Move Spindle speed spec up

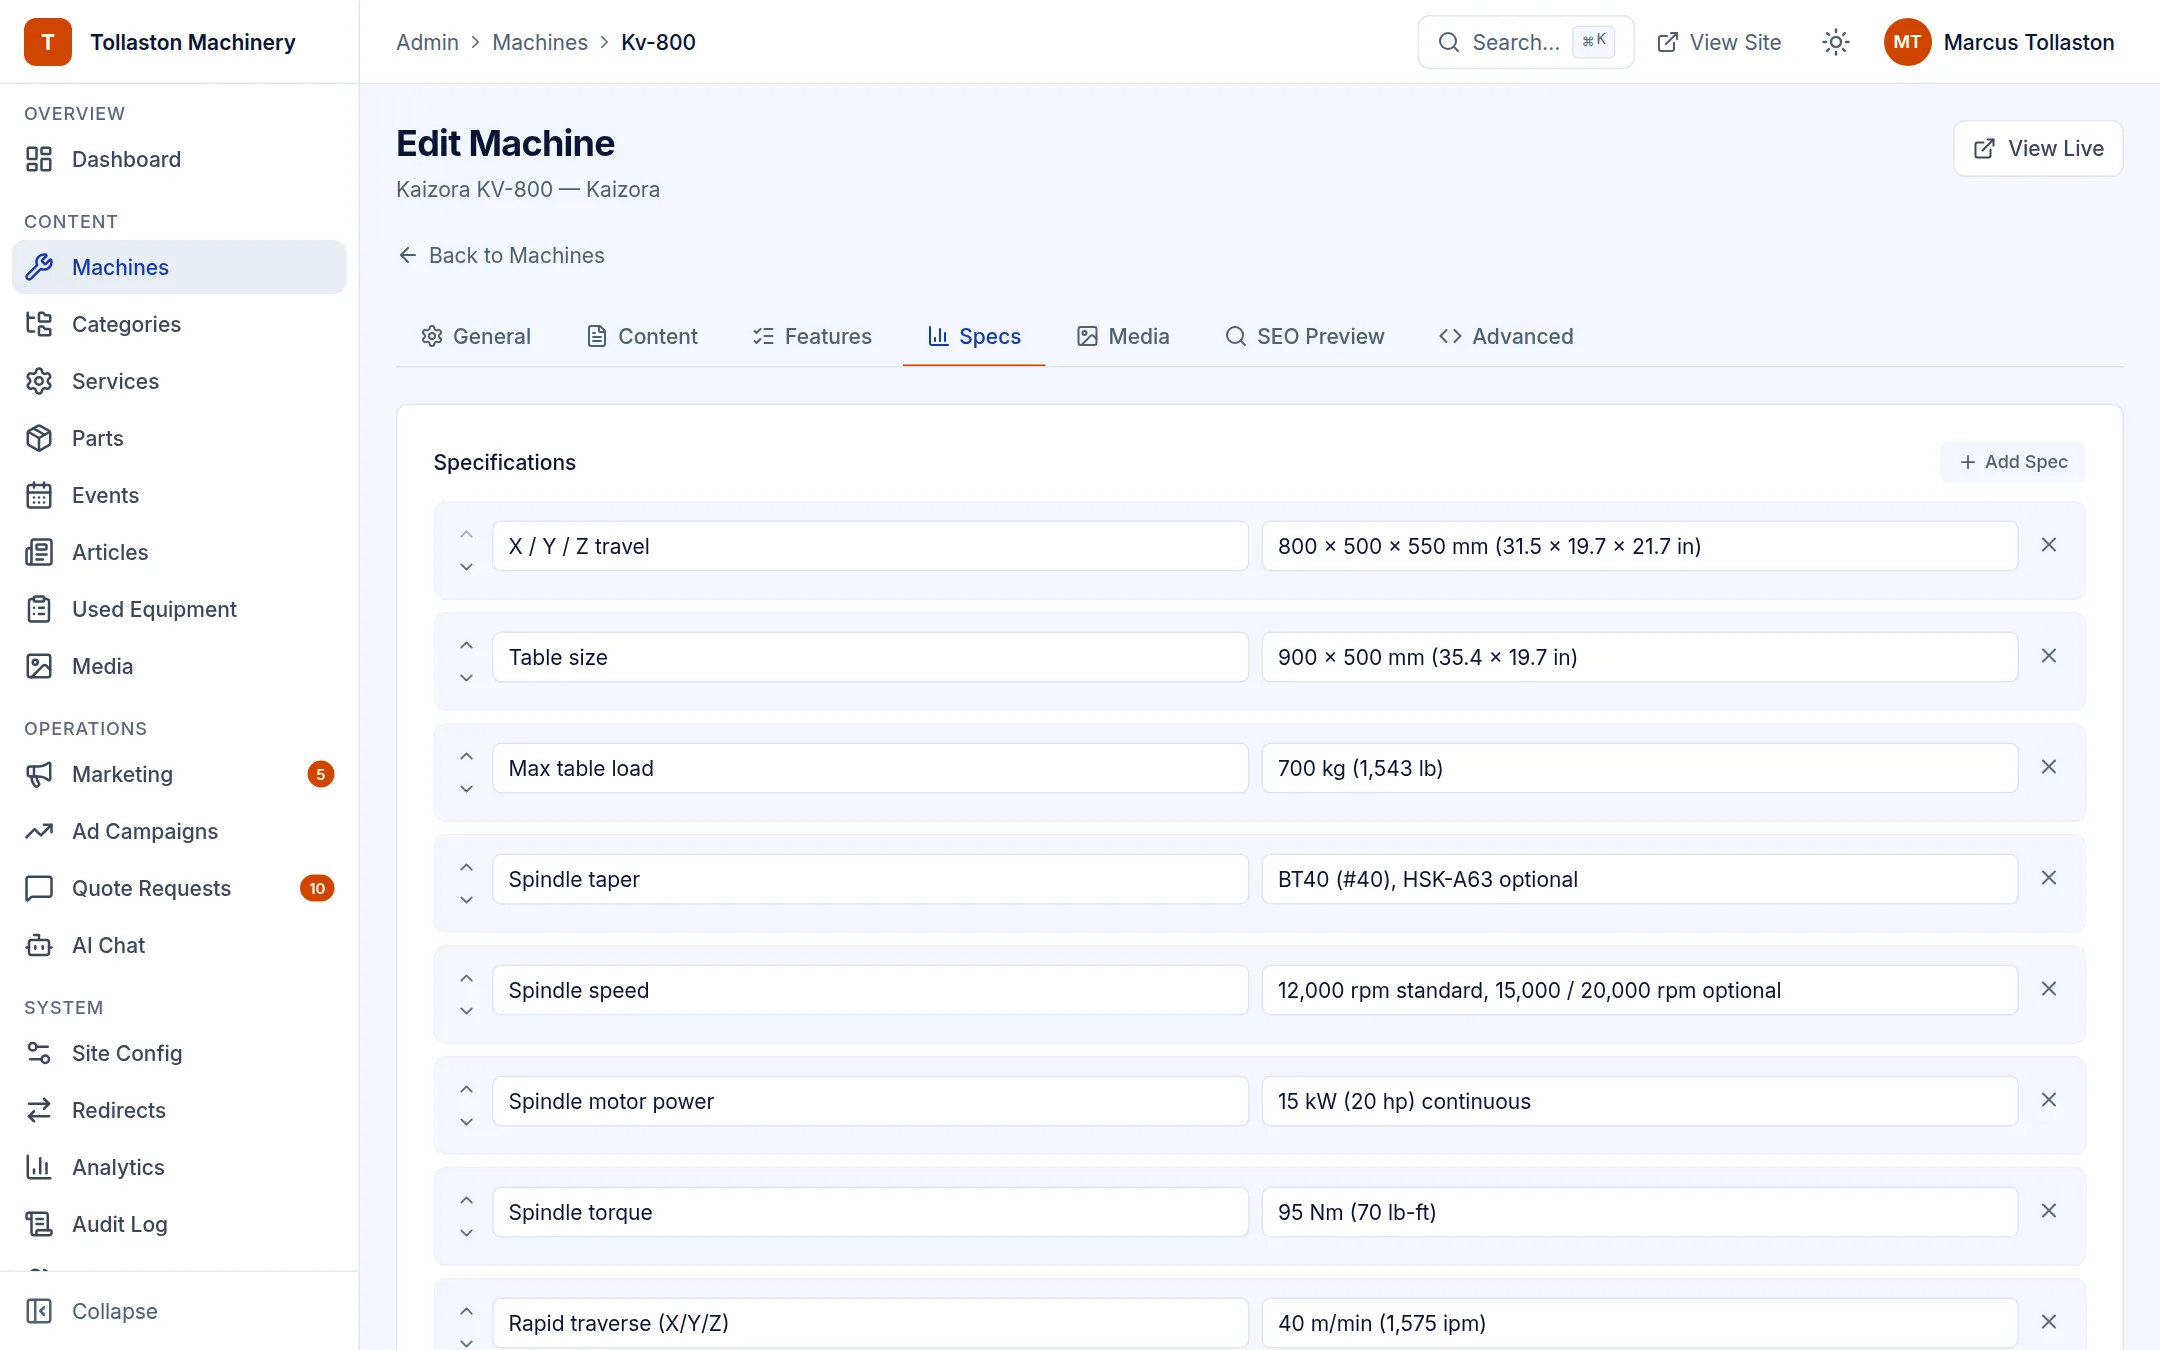point(466,978)
